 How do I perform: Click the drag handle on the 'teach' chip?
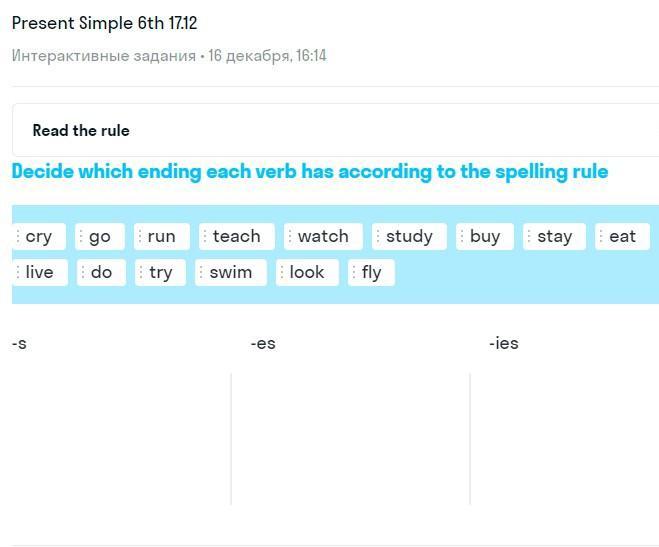[205, 236]
